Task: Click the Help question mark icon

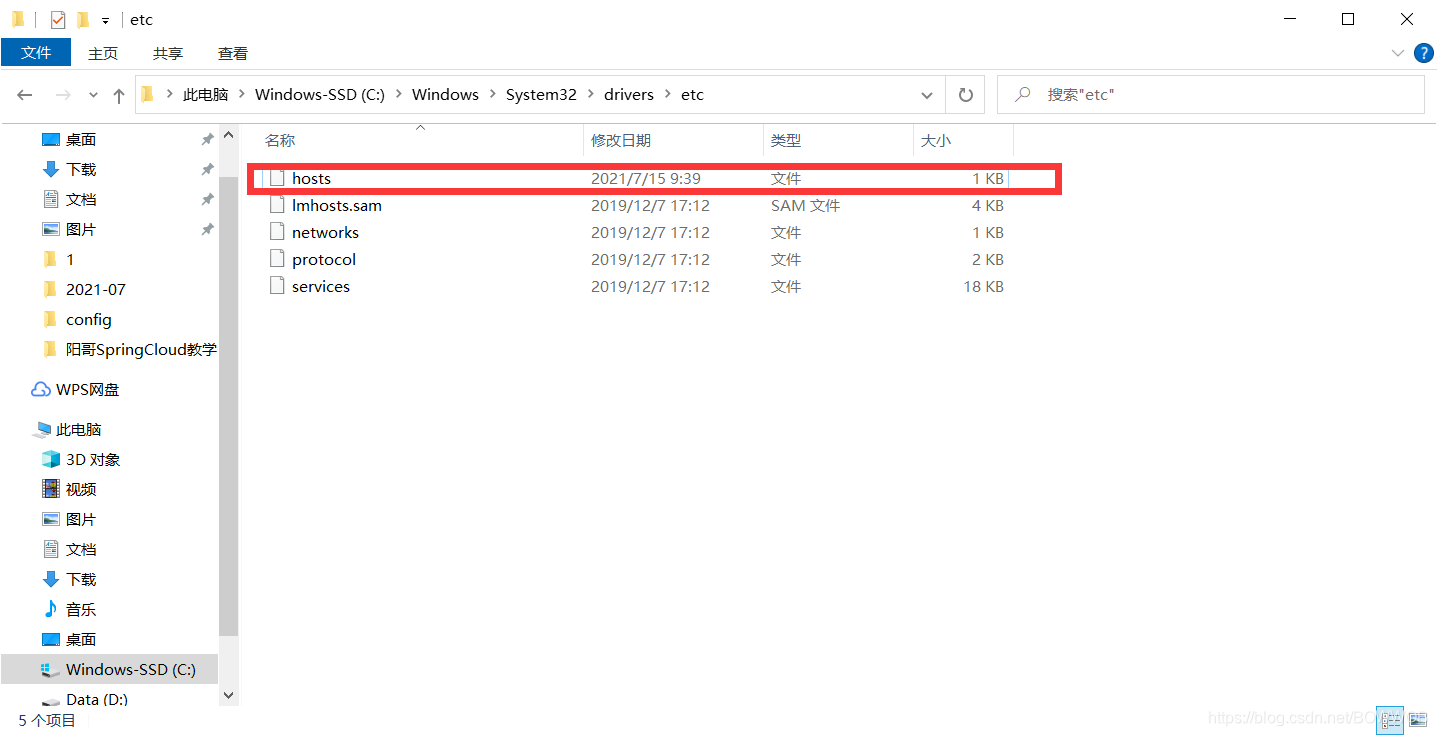Action: point(1423,53)
